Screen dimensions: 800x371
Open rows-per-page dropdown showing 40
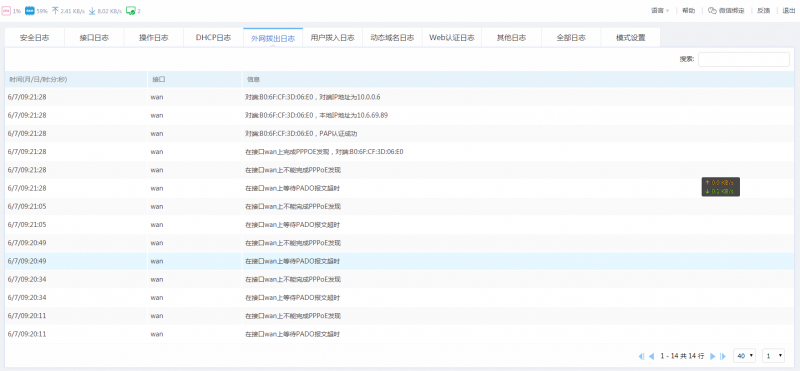[x=744, y=356]
